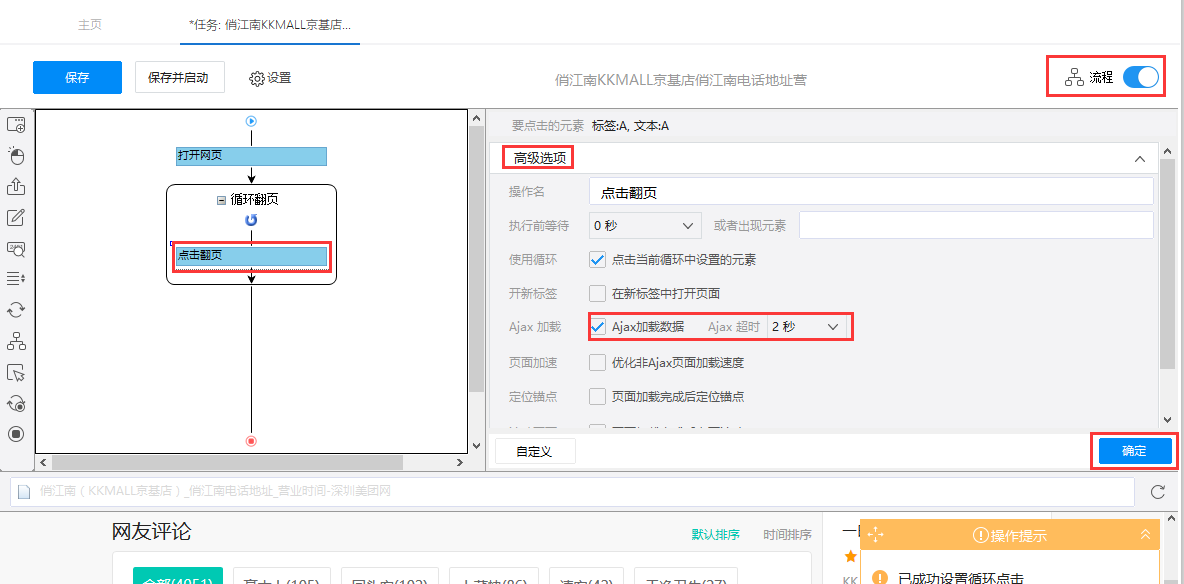
Task: Select the branch condition tool icon
Action: tap(16, 341)
